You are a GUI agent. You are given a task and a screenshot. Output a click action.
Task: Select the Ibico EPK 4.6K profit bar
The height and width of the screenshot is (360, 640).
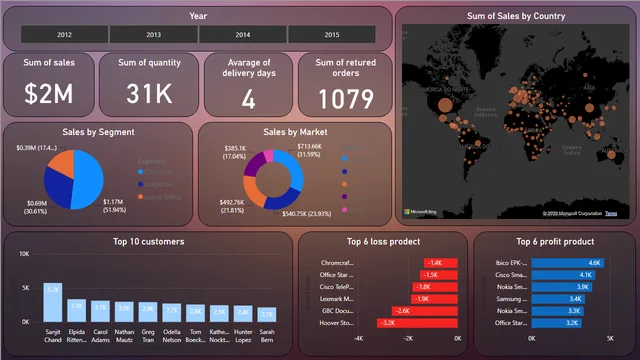[x=568, y=263]
